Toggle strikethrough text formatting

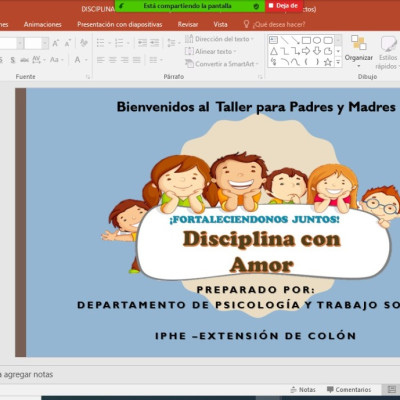24,60
